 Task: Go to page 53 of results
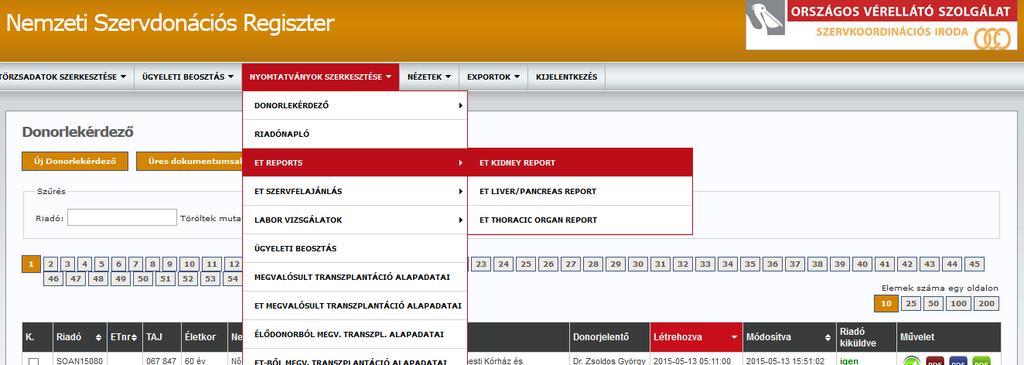pyautogui.click(x=210, y=279)
